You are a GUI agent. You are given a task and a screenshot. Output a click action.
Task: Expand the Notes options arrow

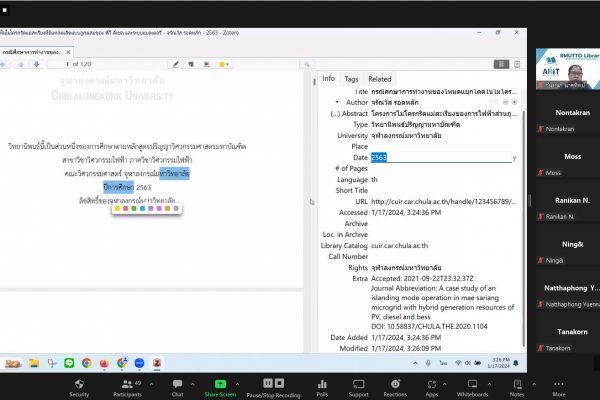[534, 384]
